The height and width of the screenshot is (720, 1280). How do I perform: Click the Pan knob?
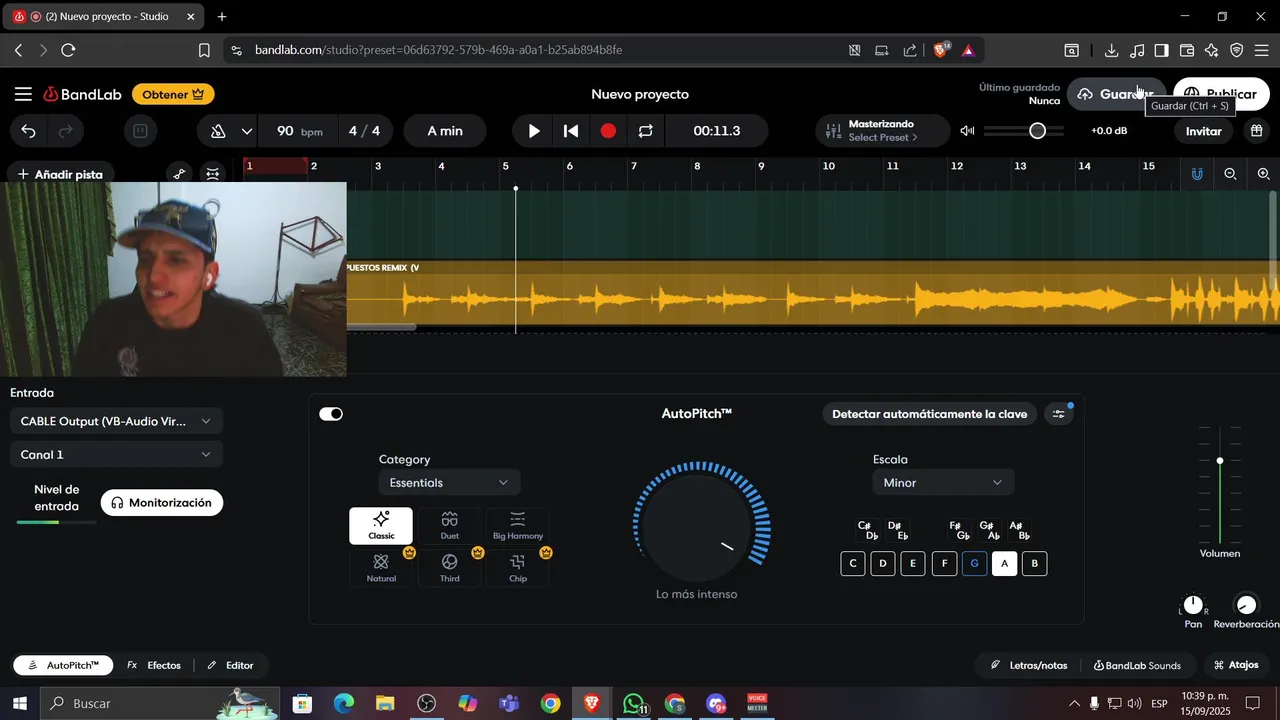pos(1193,605)
